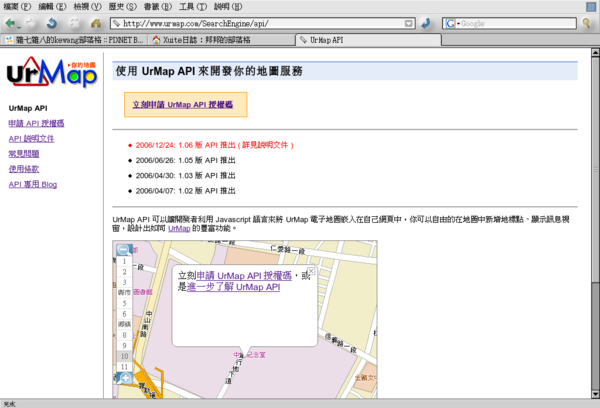Select the 街市 zoom level on map scale
This screenshot has height=408, width=600.
coord(124,293)
